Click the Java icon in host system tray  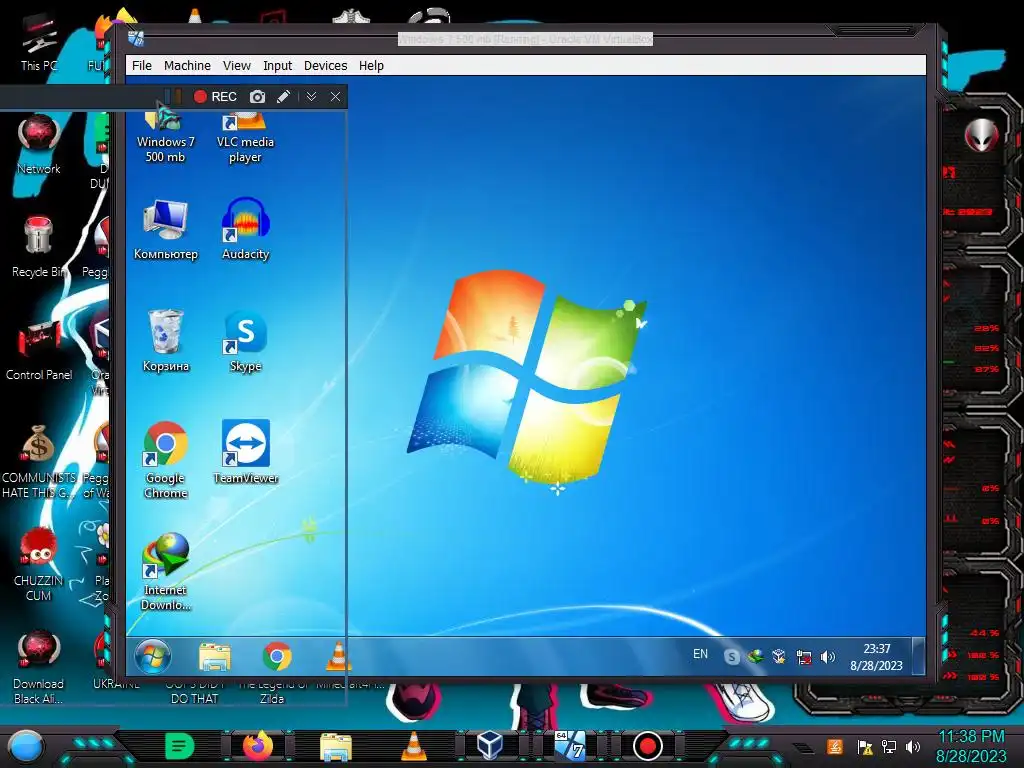tap(835, 746)
